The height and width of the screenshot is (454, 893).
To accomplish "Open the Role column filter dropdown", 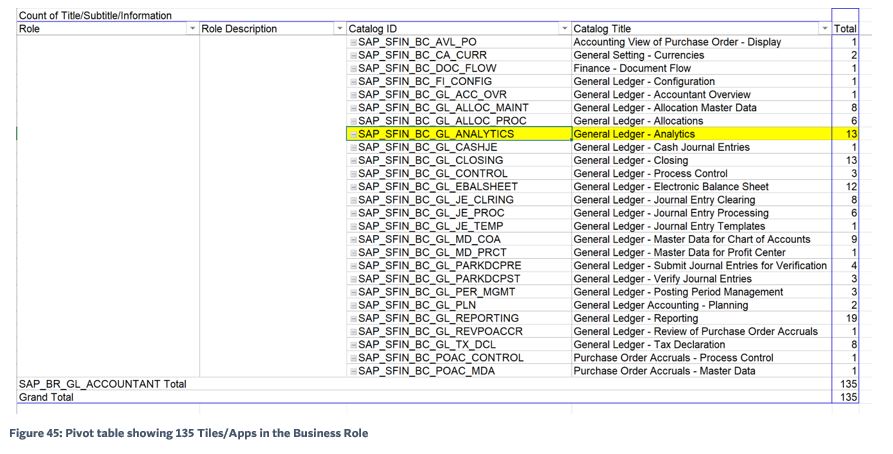I will point(192,28).
